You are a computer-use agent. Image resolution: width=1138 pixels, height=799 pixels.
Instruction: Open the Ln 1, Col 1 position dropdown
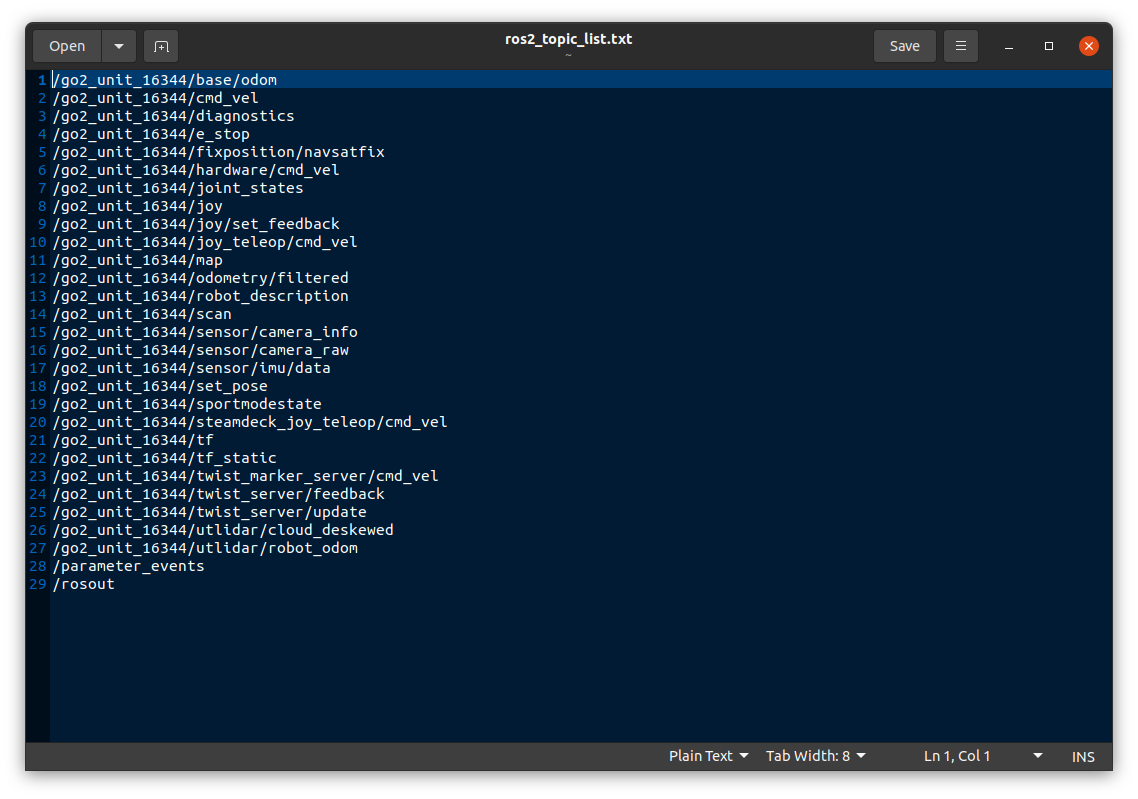coord(983,756)
